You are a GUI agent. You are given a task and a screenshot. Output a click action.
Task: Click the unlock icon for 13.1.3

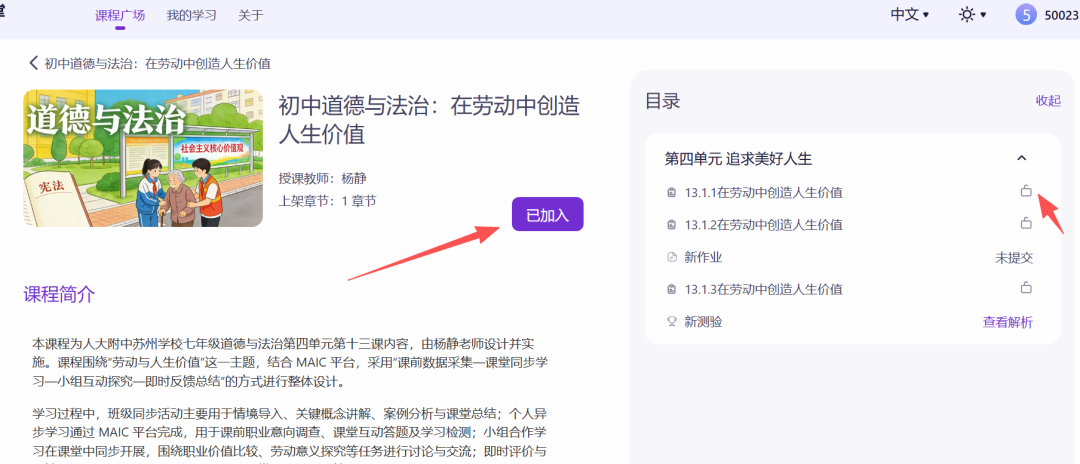coord(1026,288)
